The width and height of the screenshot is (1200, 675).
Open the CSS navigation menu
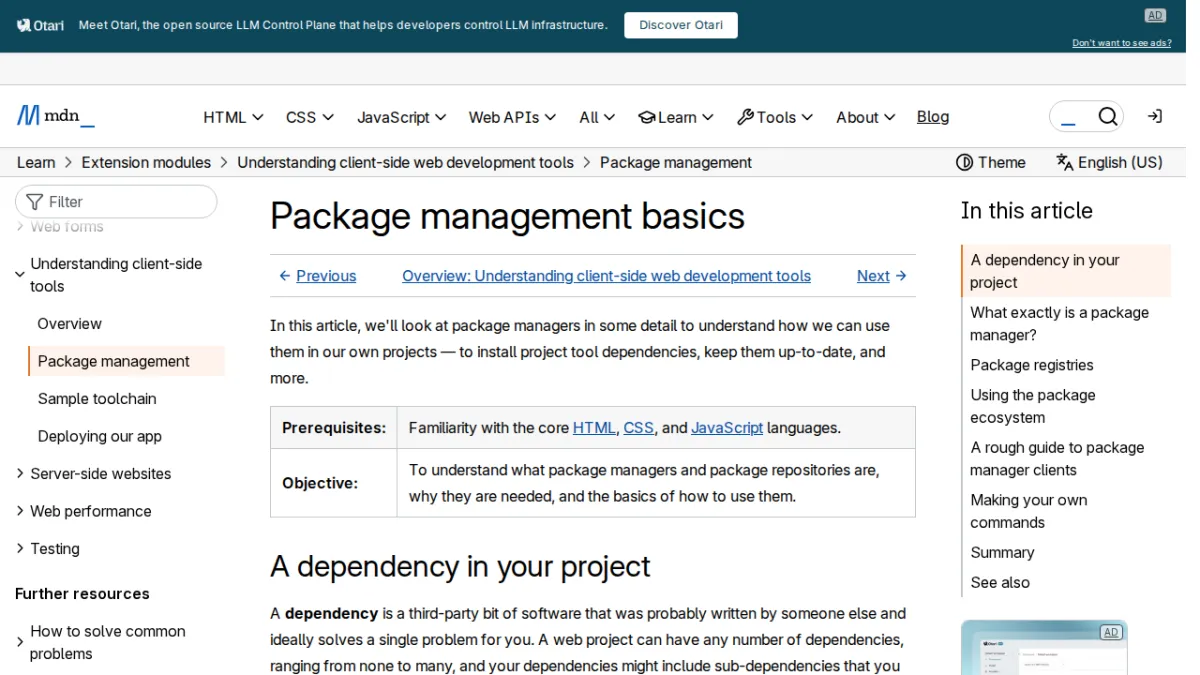pyautogui.click(x=310, y=117)
